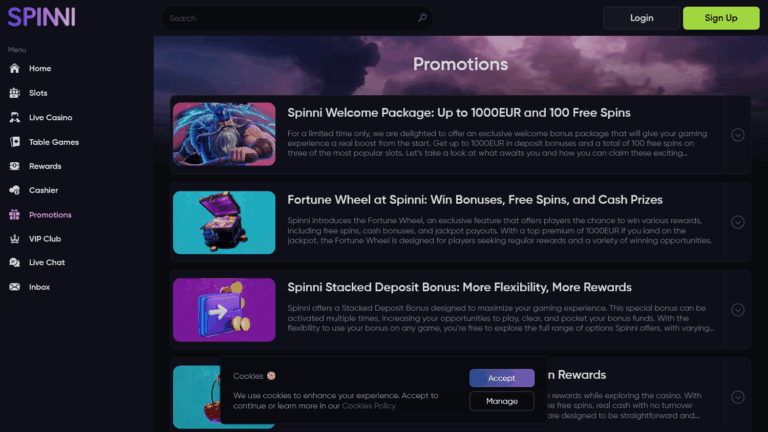Click the Inbox envelope icon
Image resolution: width=768 pixels, height=432 pixels.
click(15, 287)
